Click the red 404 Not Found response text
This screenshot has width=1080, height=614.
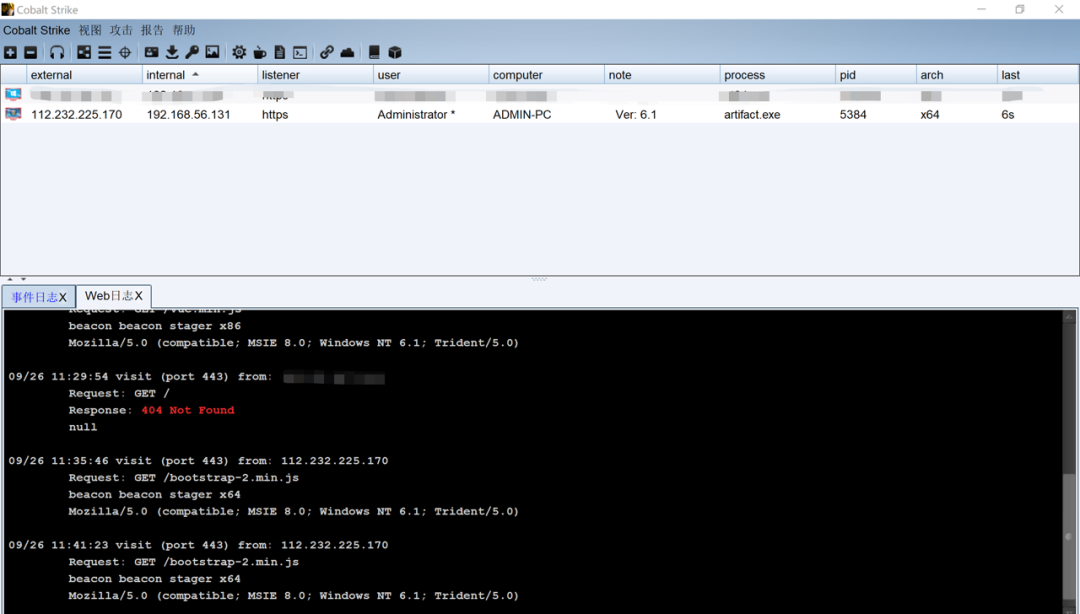tap(188, 410)
